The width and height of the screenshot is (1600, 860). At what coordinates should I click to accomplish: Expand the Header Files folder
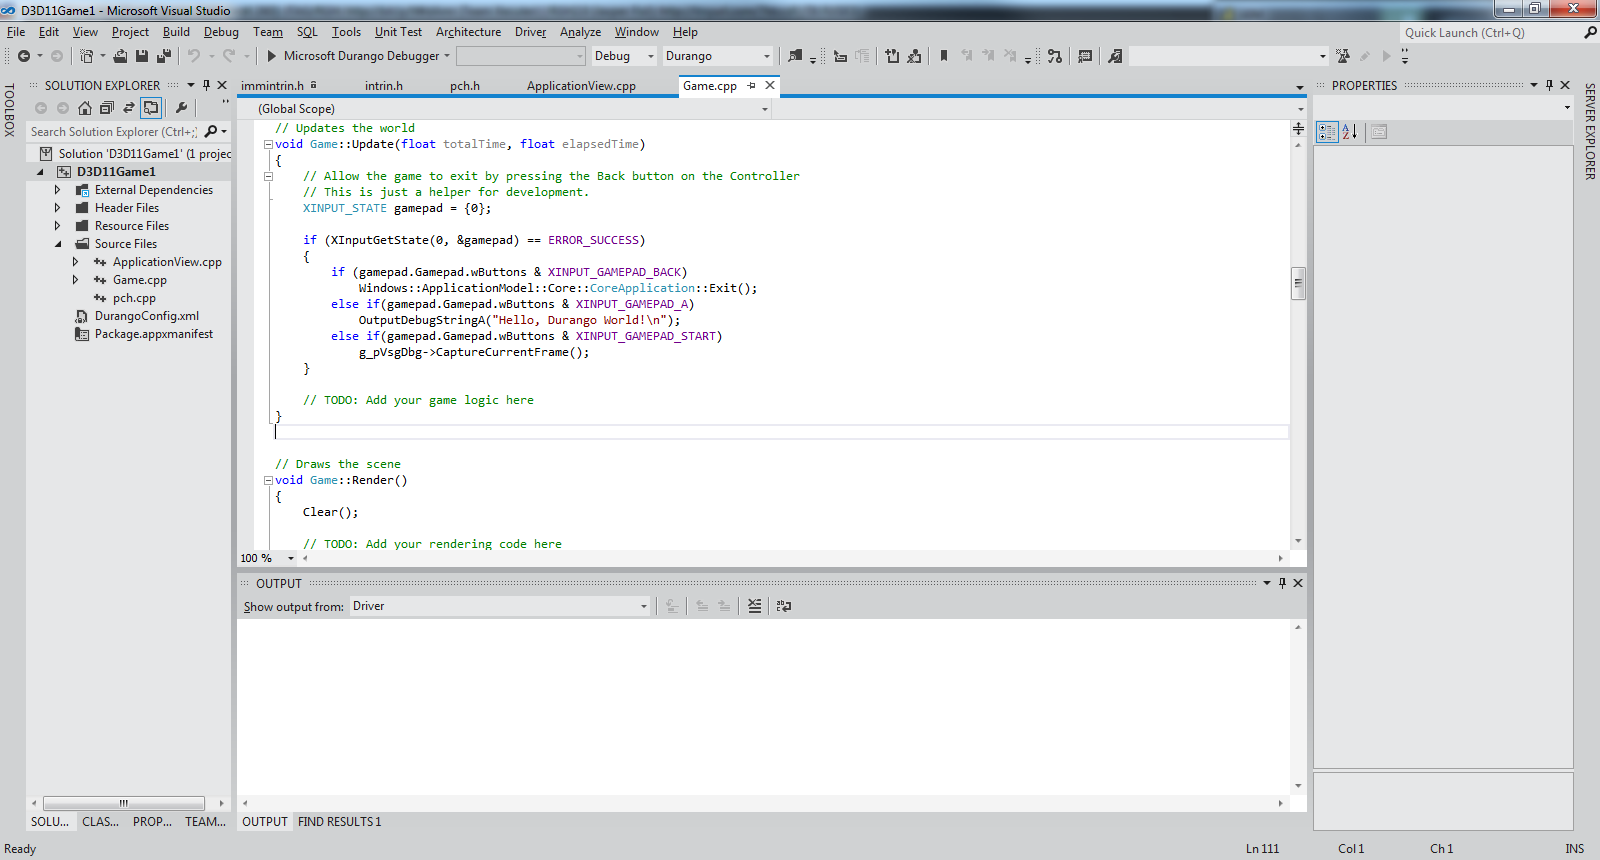coord(57,208)
